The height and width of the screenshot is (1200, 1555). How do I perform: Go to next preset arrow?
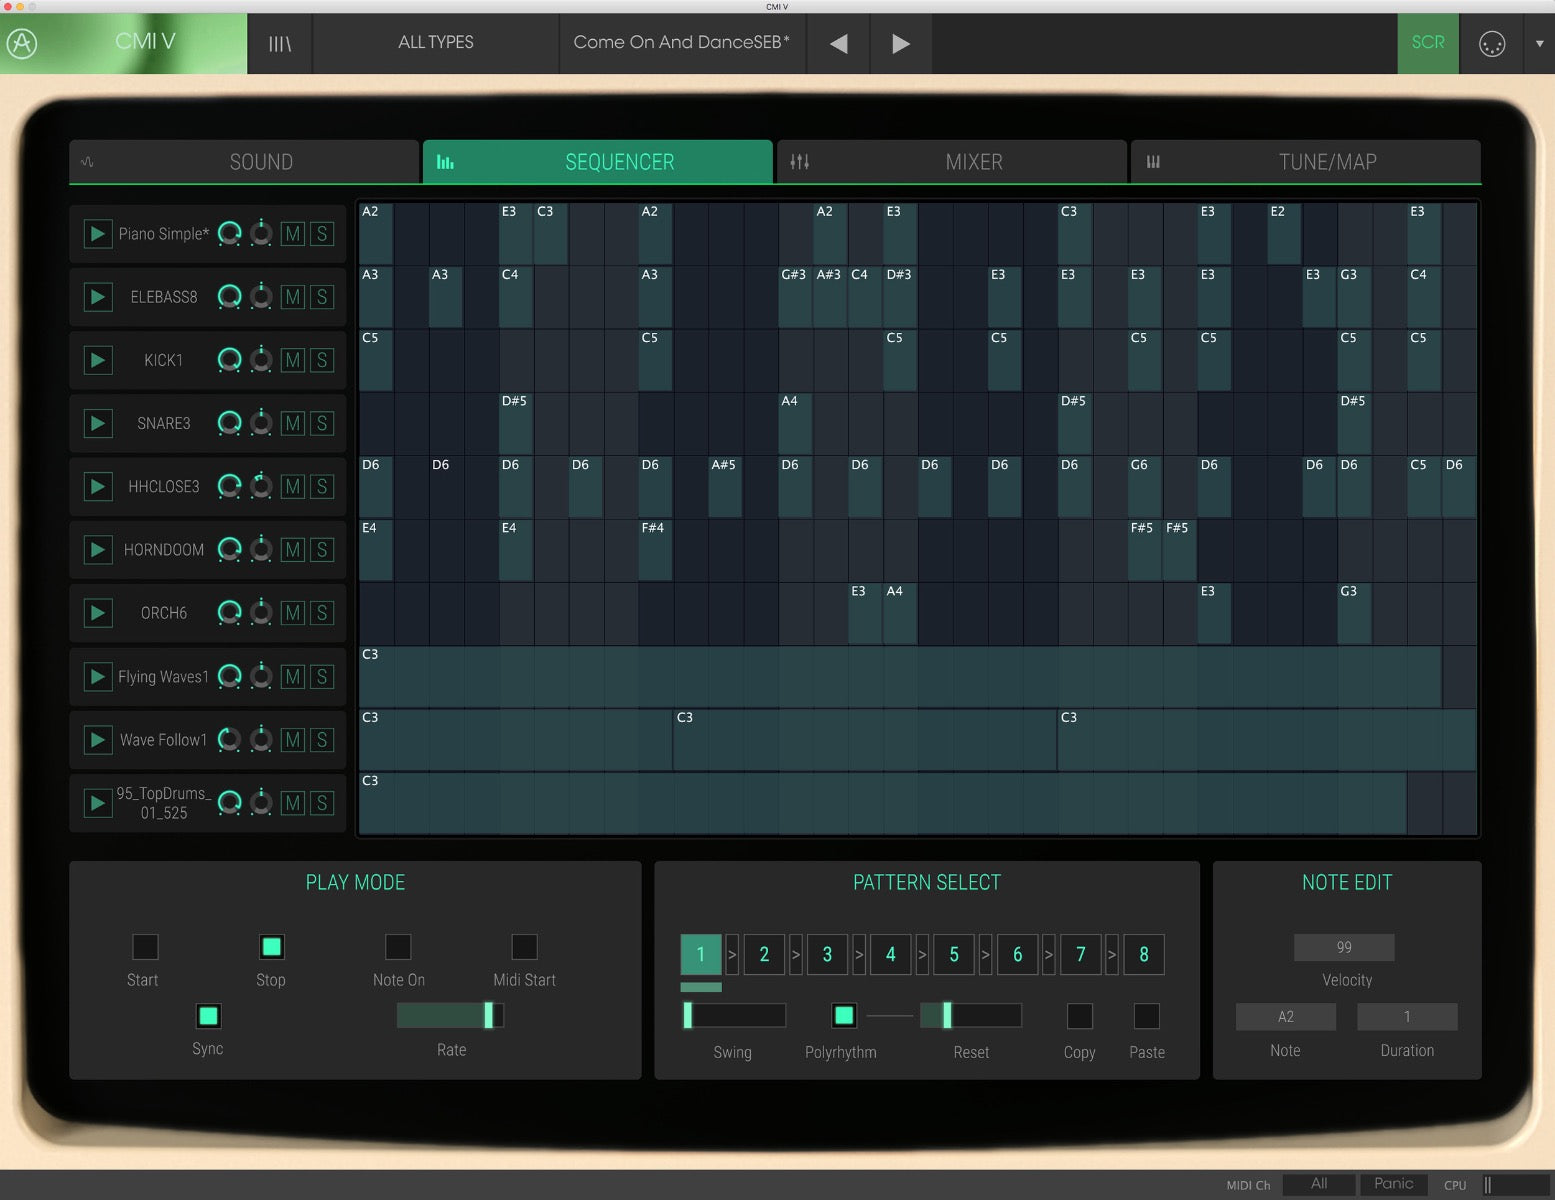(901, 43)
